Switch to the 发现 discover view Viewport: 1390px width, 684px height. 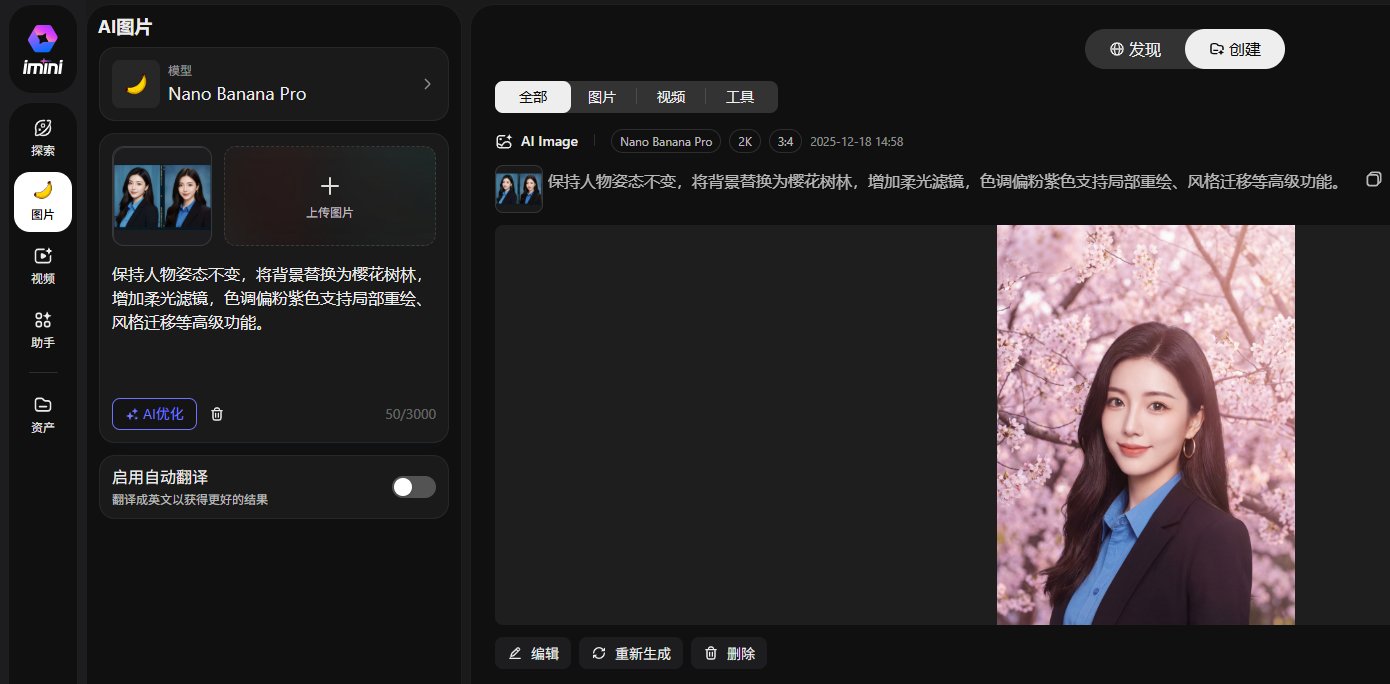point(1135,49)
